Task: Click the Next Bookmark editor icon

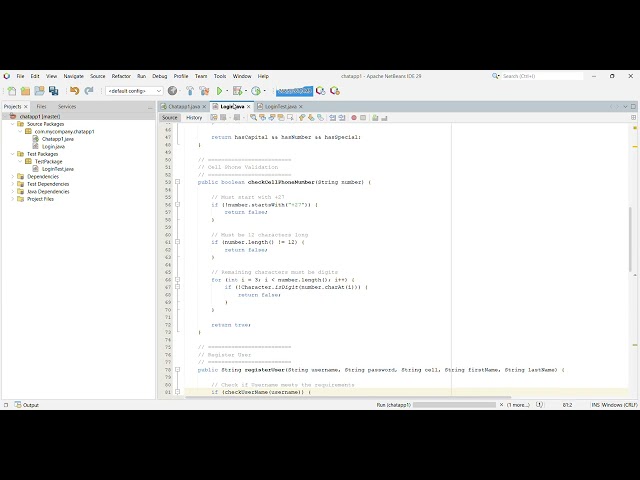Action: (x=311, y=118)
